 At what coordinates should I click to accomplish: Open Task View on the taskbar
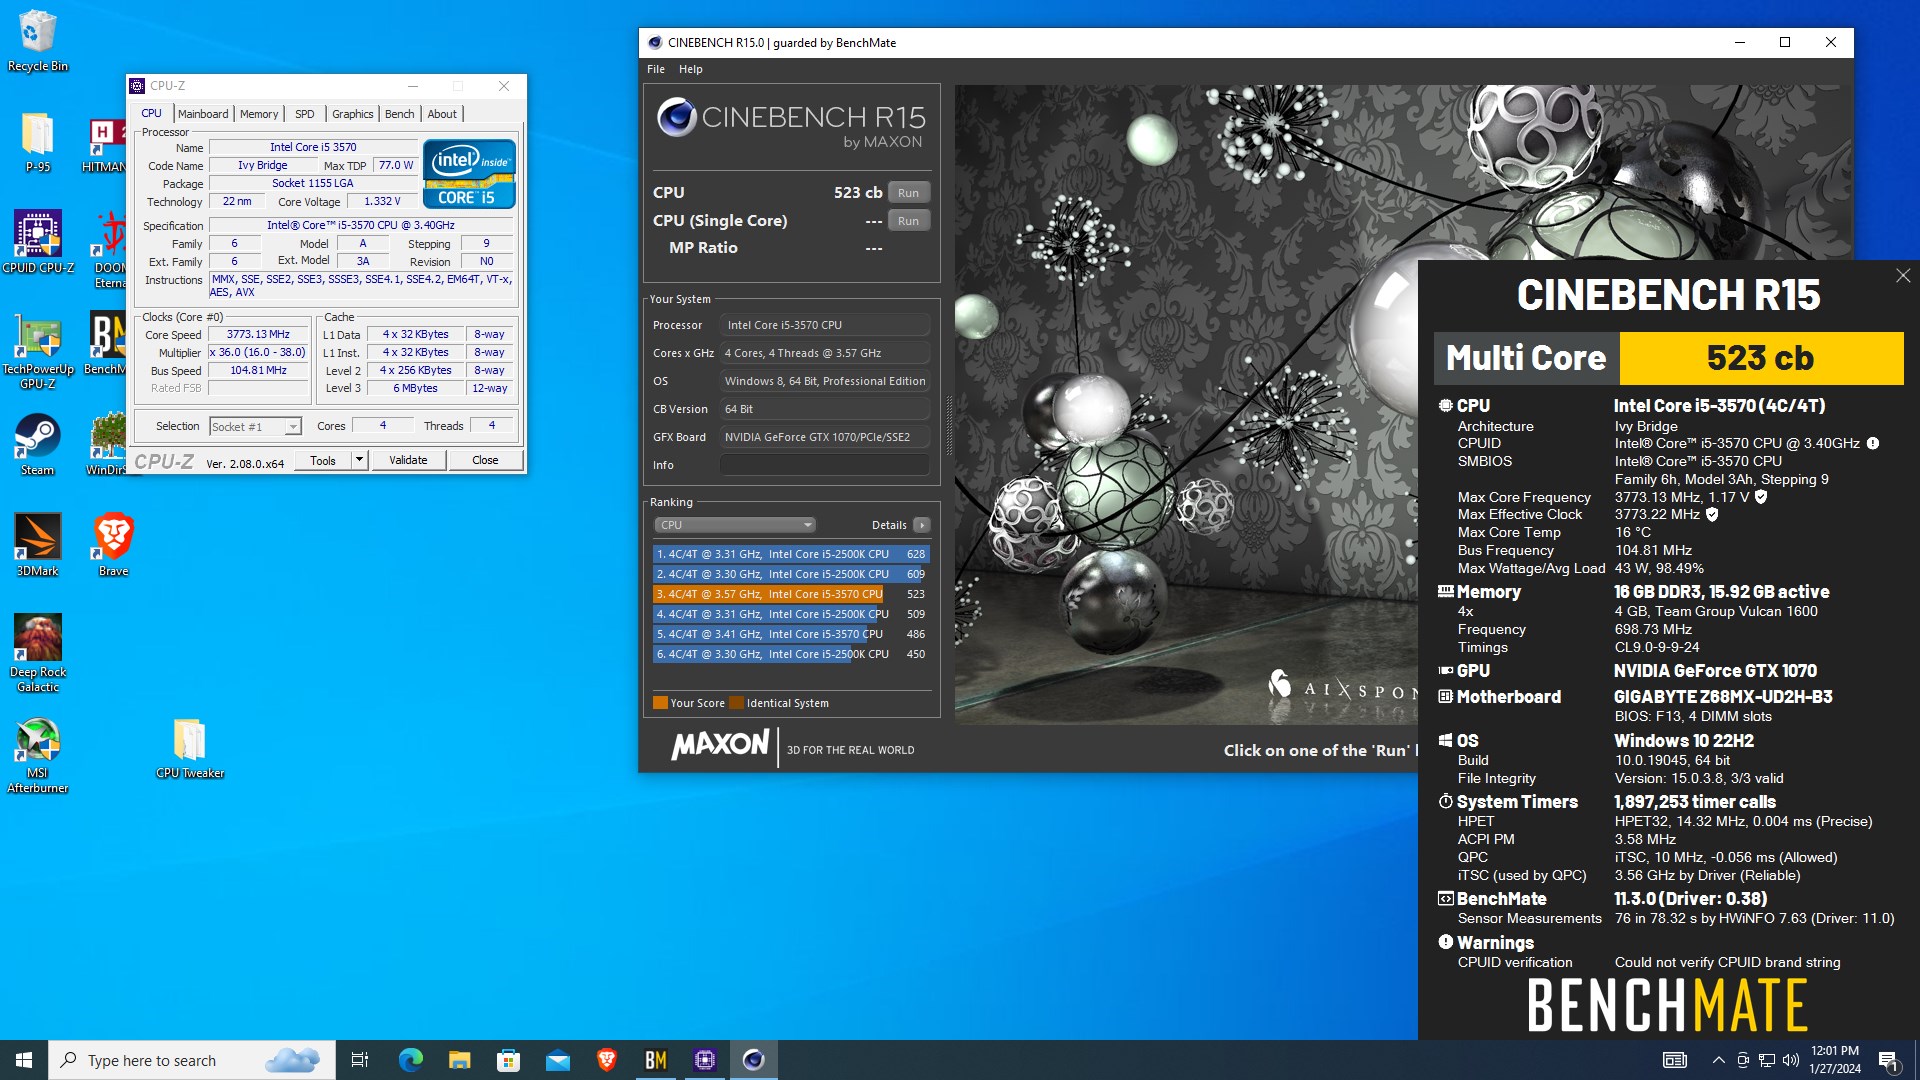click(x=360, y=1060)
